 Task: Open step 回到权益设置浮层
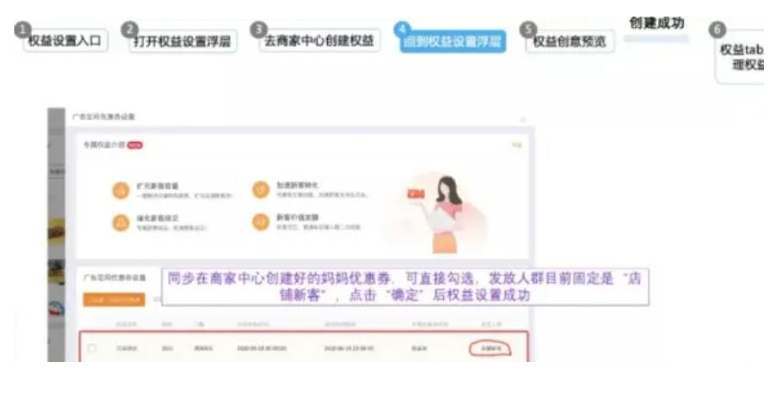[x=452, y=41]
